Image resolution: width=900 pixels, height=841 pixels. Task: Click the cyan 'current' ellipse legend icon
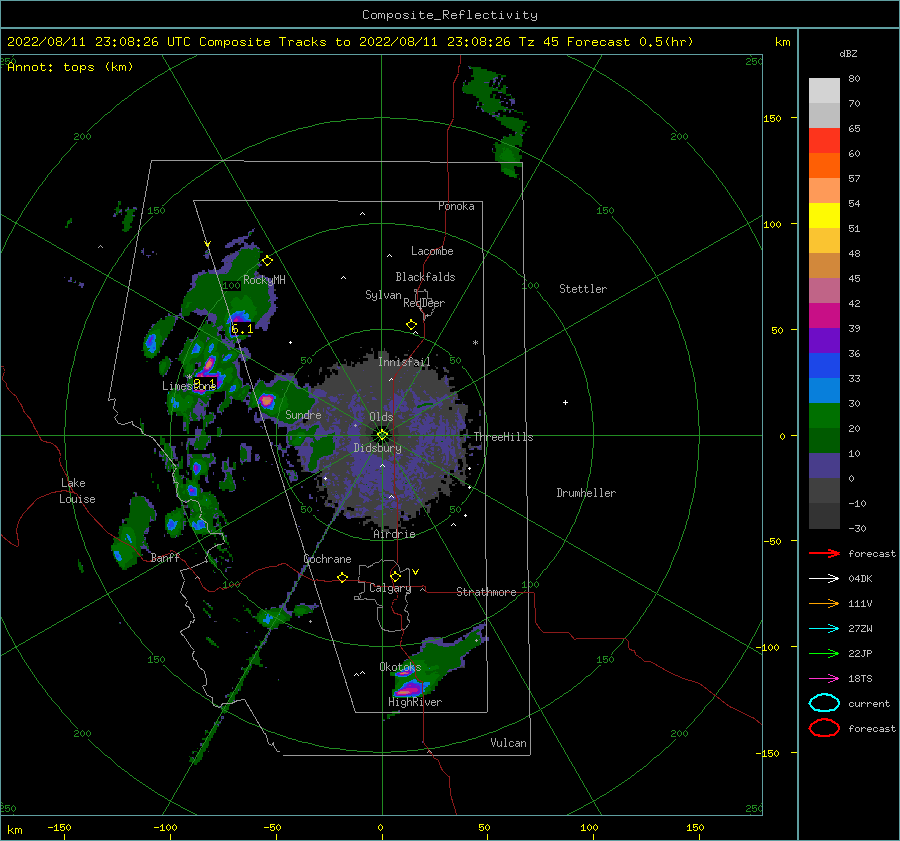pos(824,703)
